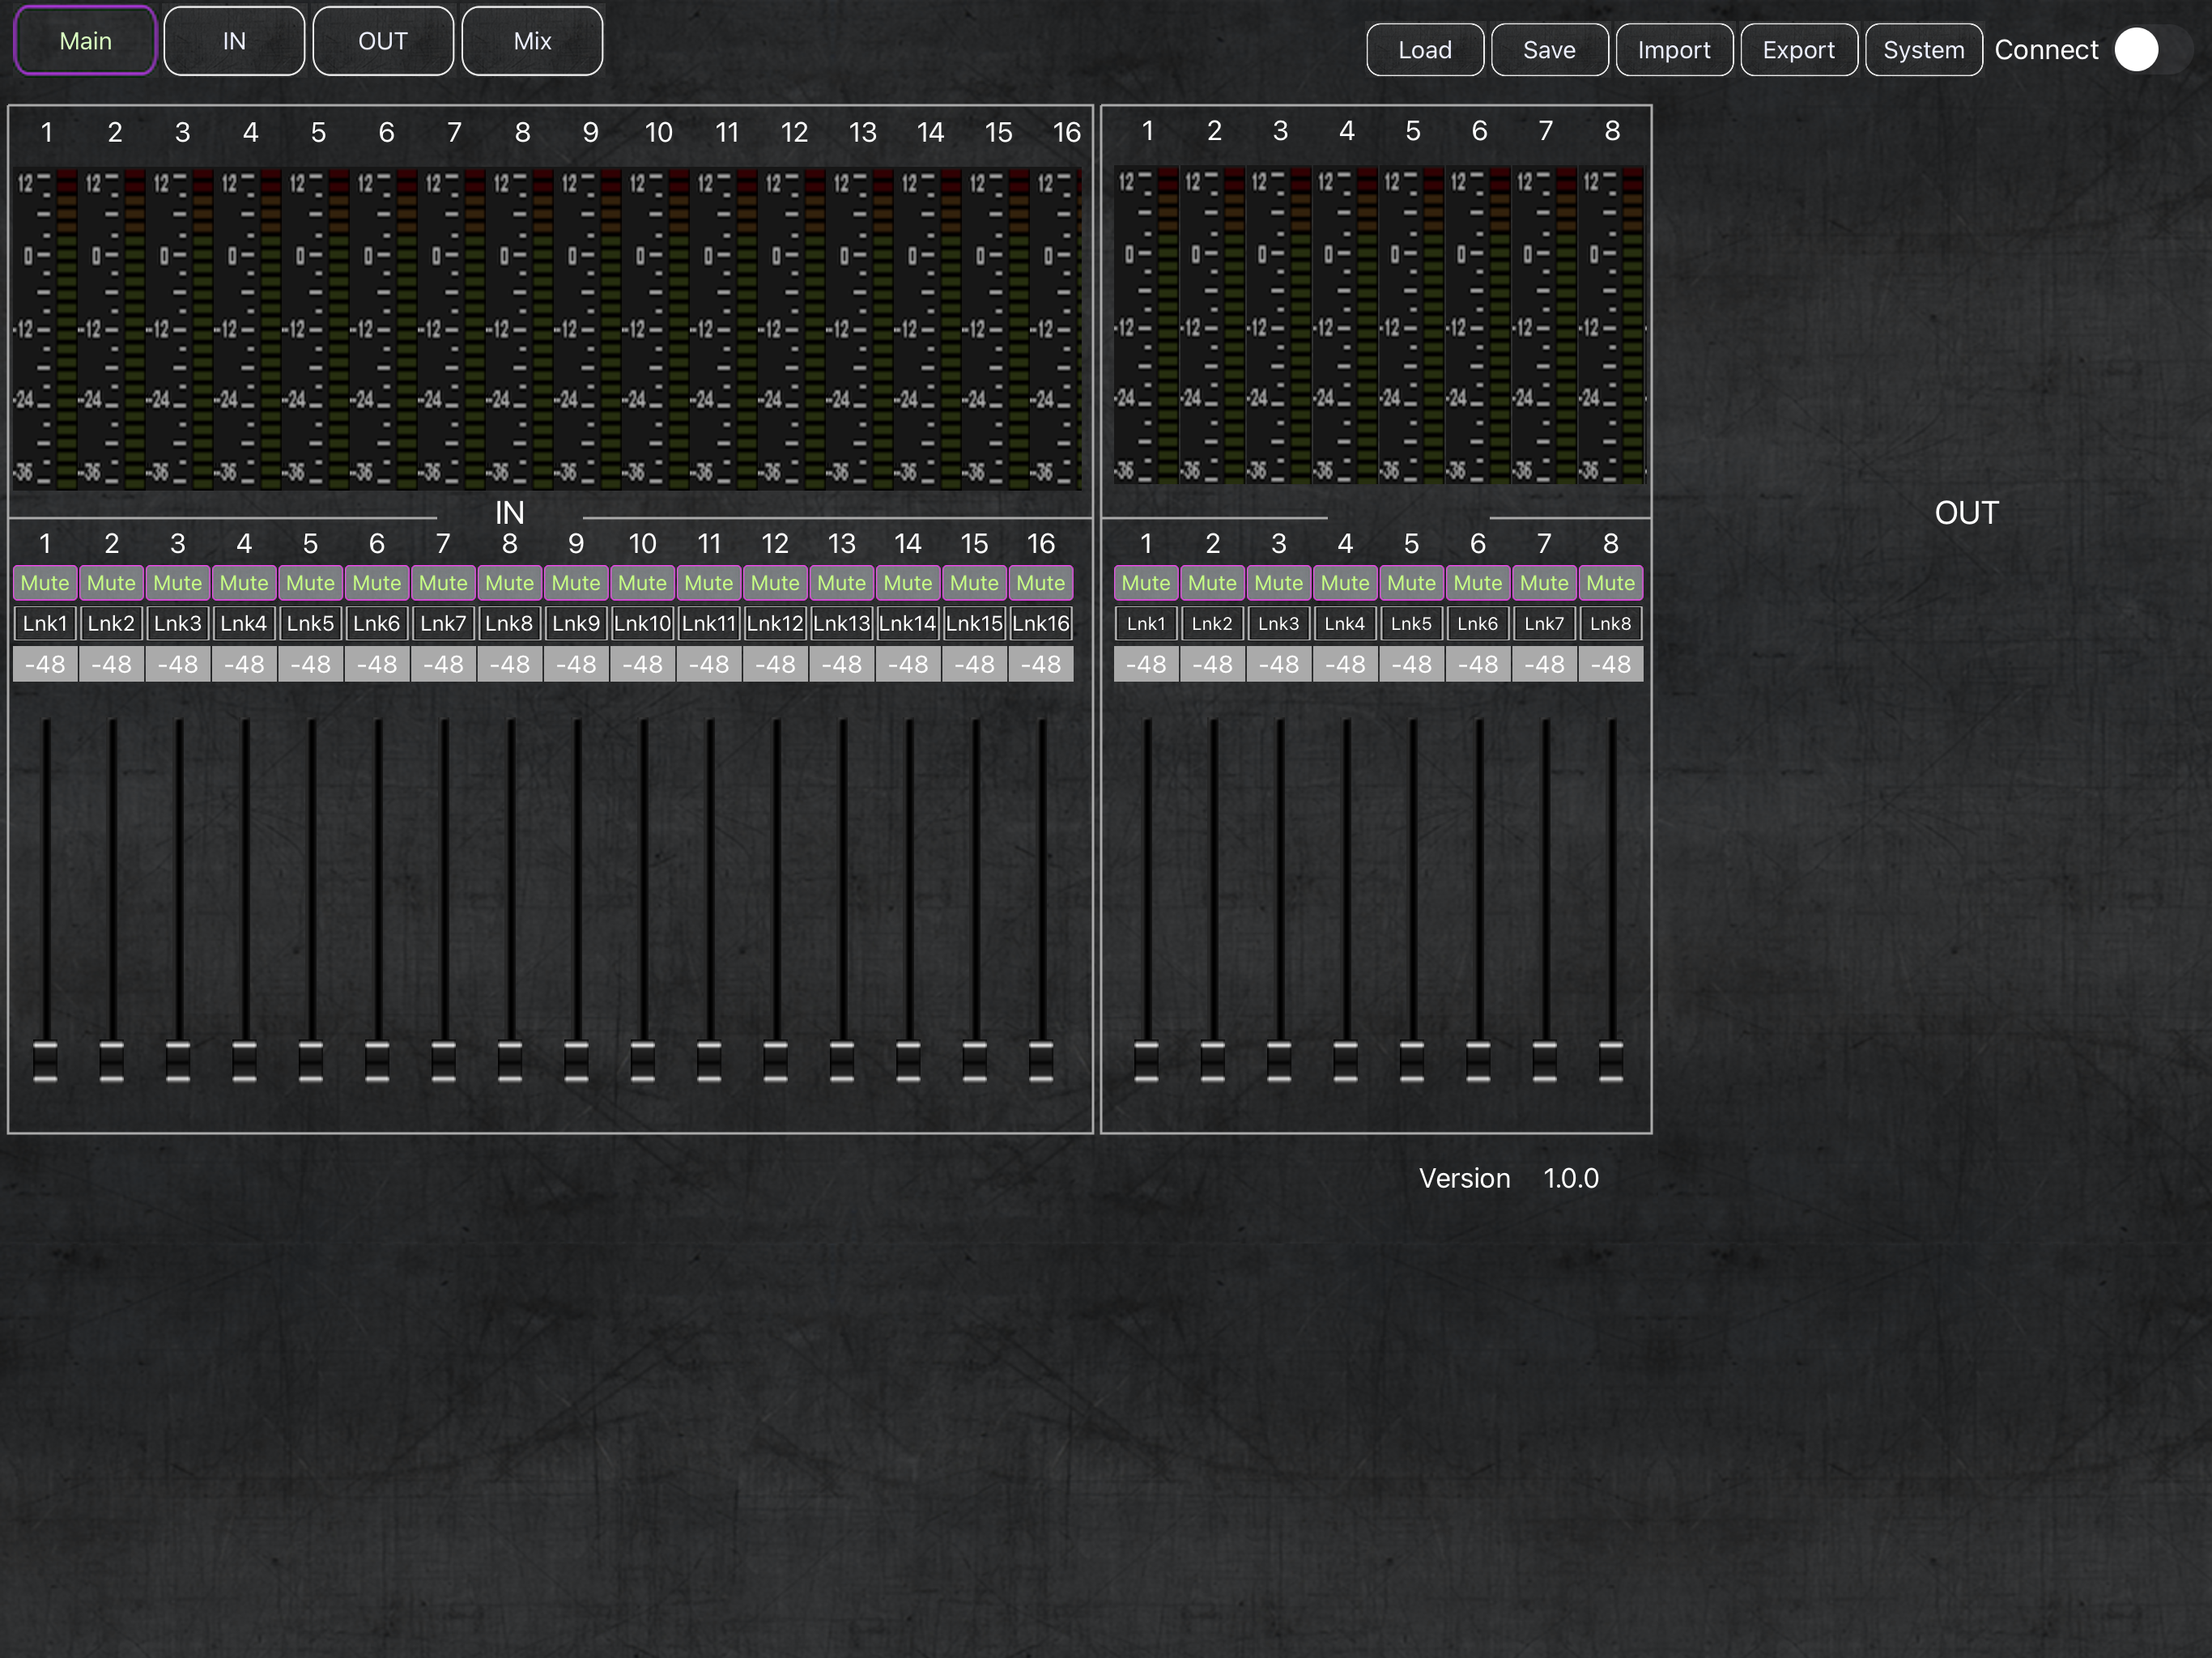Click output channel 1 fader handle
2212x1658 pixels.
1146,1061
